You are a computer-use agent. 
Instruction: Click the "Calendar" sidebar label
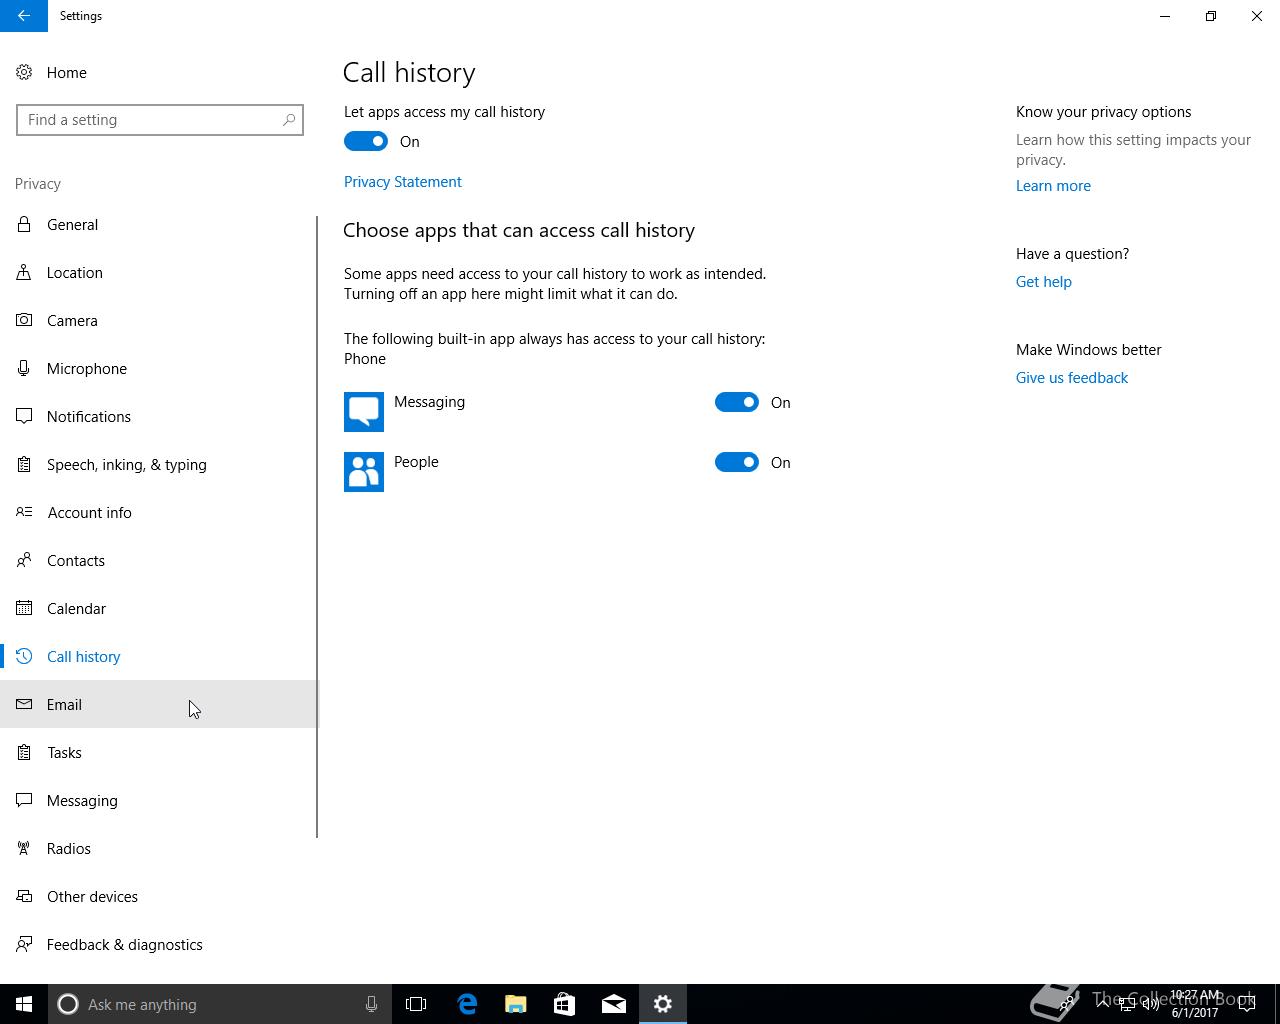click(76, 609)
